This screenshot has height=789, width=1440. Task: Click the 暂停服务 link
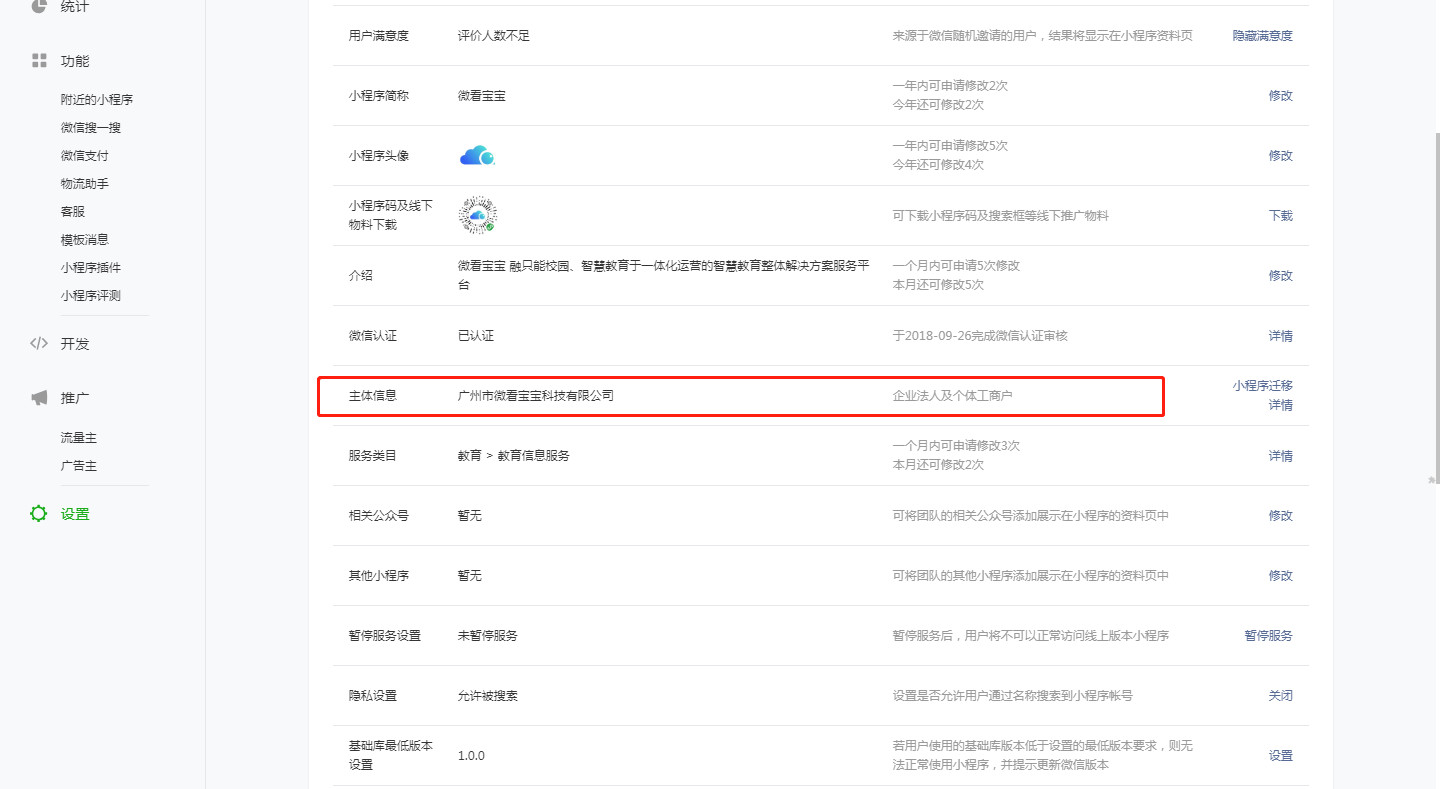click(x=1268, y=636)
